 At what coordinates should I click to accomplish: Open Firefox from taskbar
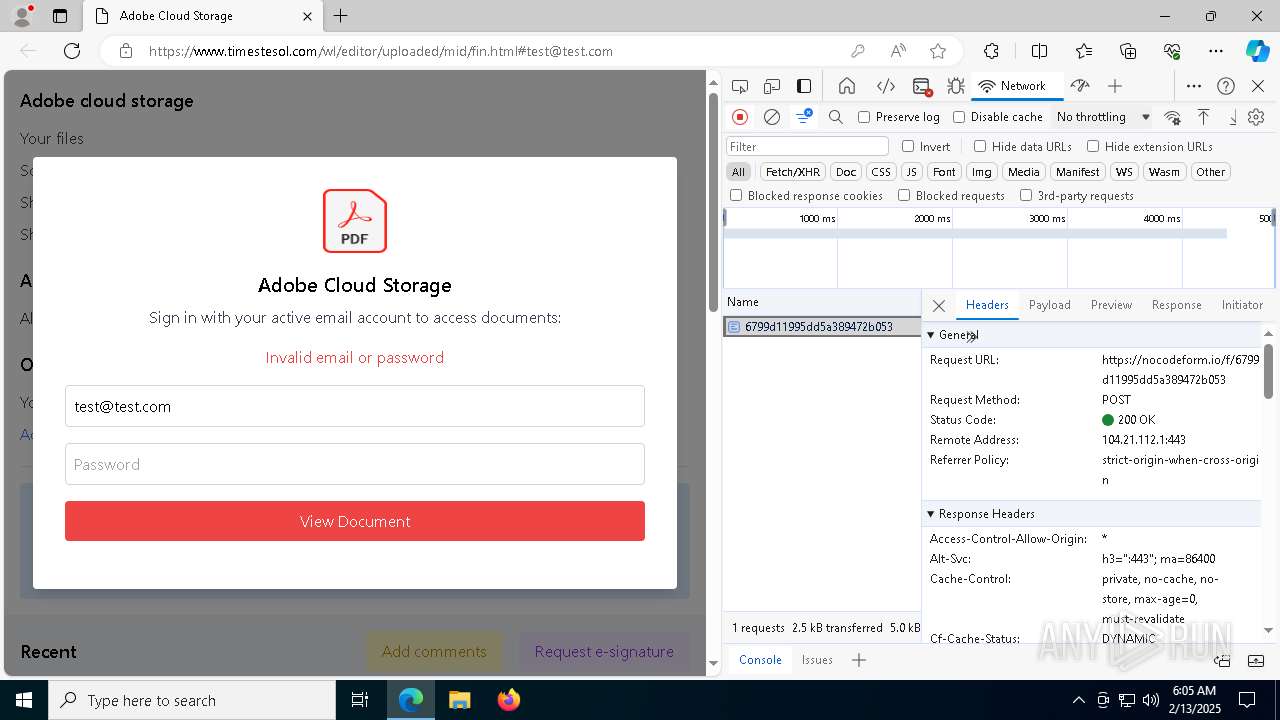pyautogui.click(x=508, y=700)
